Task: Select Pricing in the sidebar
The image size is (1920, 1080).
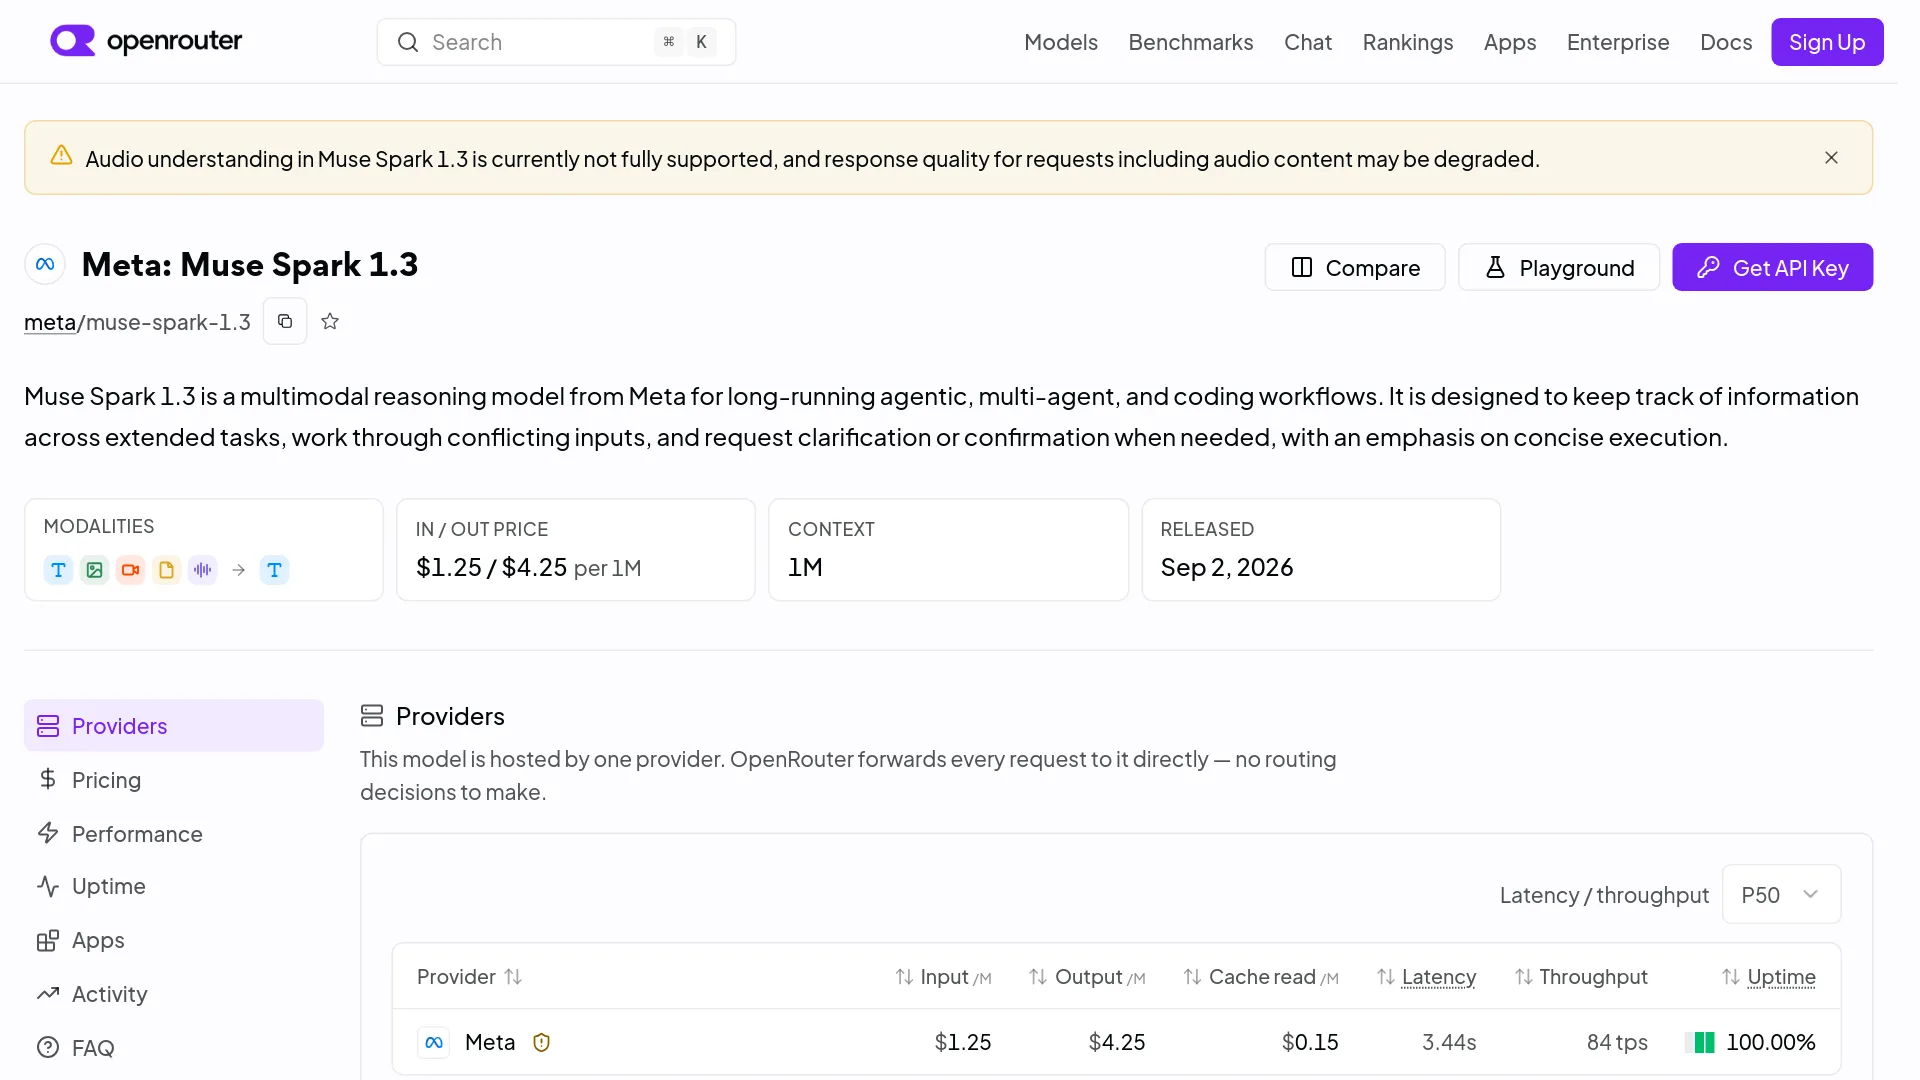Action: 174,780
